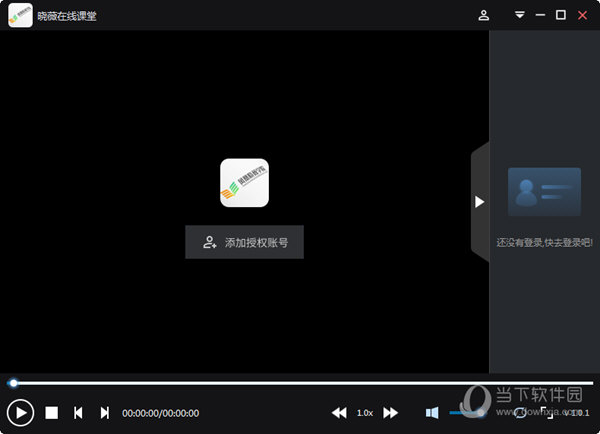The height and width of the screenshot is (434, 600).
Task: Minimize the player window
Action: [540, 15]
